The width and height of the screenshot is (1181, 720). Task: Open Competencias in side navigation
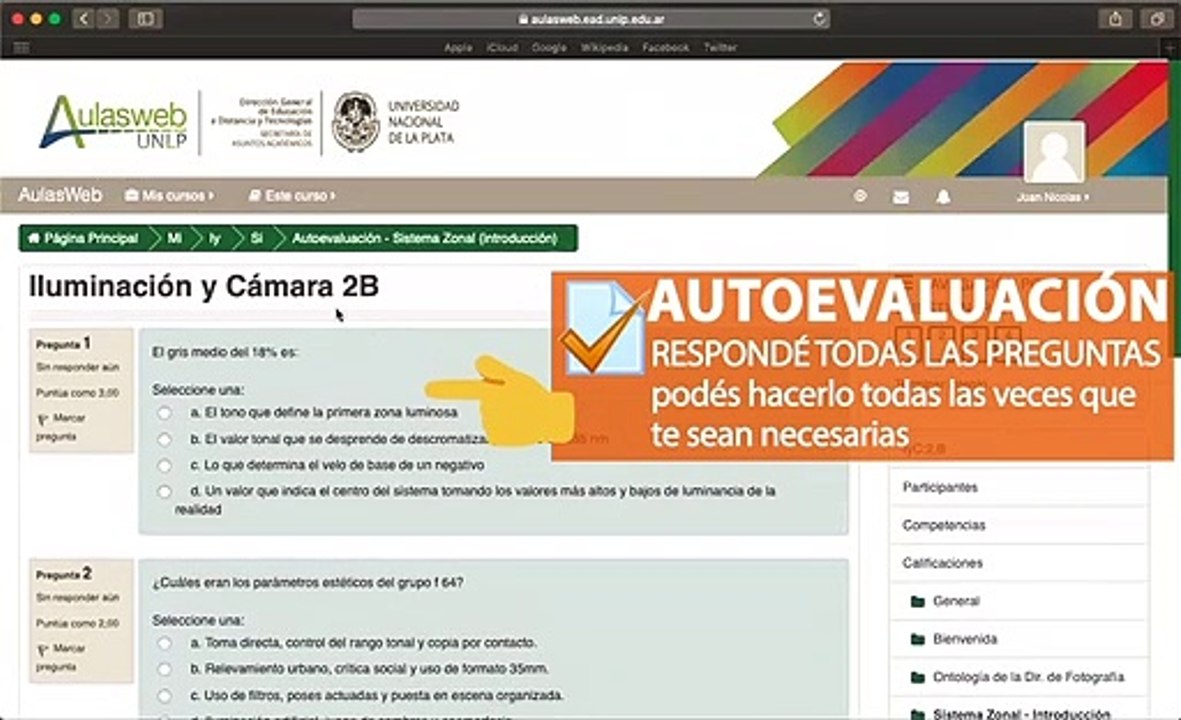[x=944, y=525]
